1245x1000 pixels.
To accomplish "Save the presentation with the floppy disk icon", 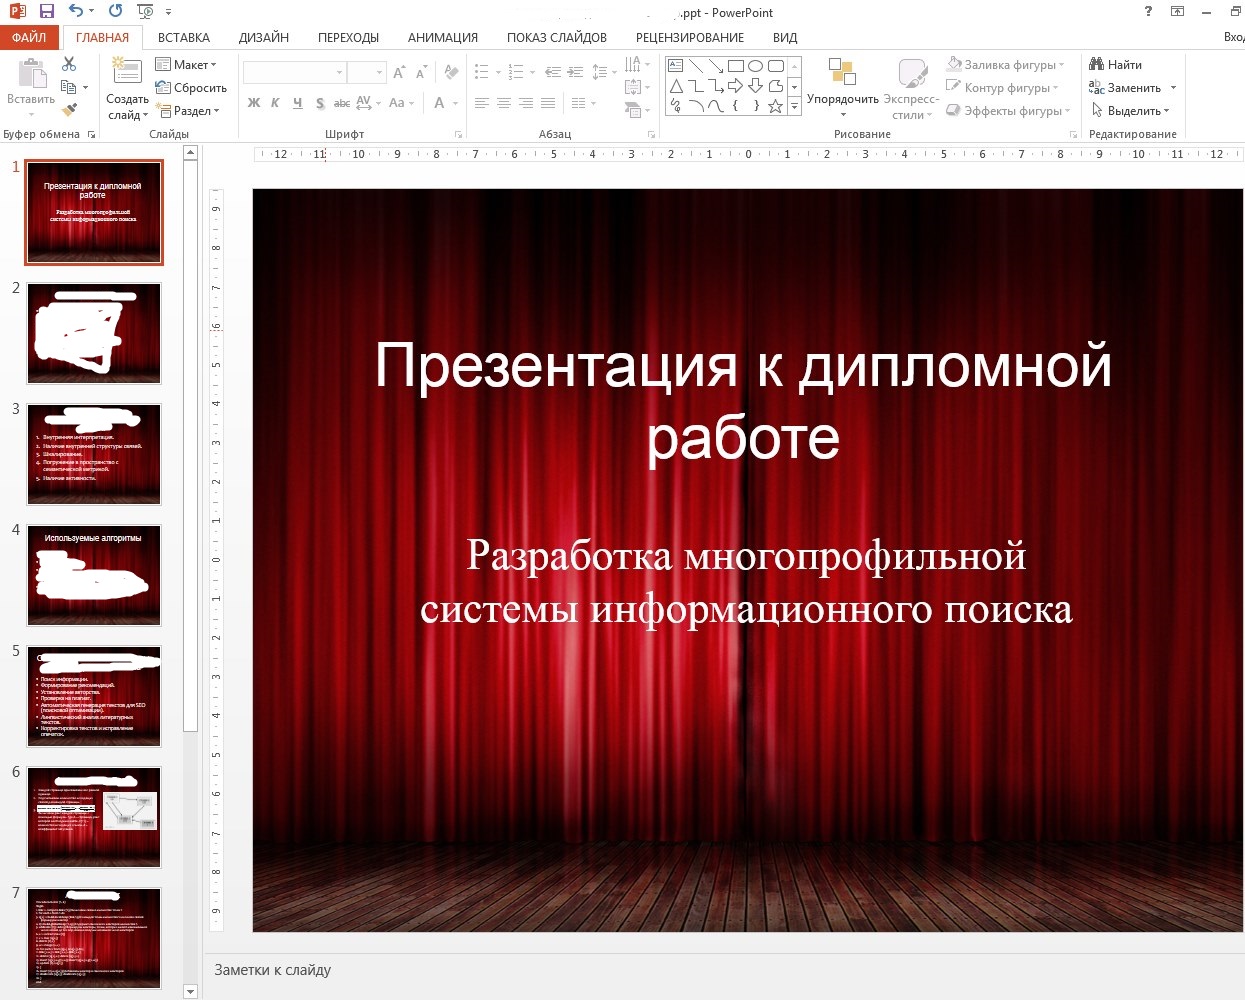I will [46, 11].
